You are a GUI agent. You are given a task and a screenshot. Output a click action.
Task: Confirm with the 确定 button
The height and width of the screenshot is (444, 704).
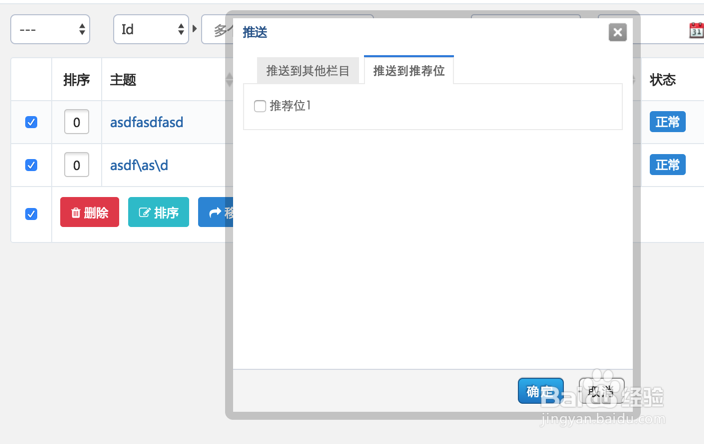pos(541,391)
